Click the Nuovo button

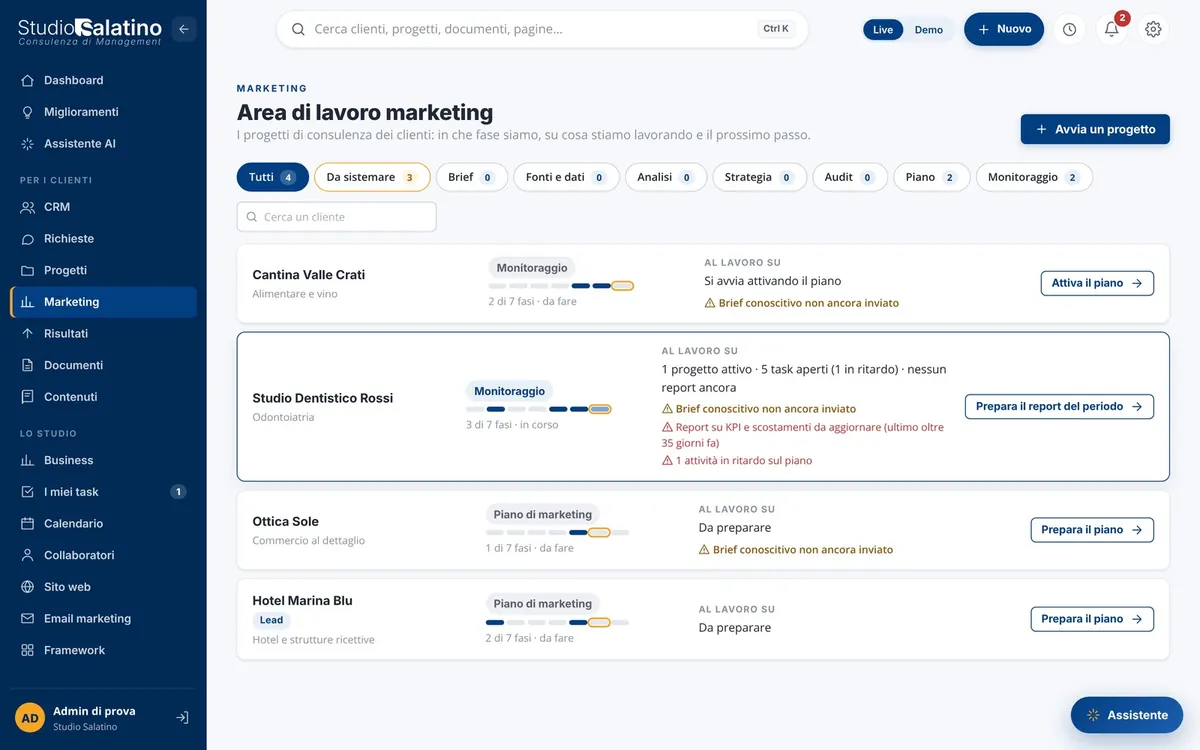pyautogui.click(x=1004, y=29)
